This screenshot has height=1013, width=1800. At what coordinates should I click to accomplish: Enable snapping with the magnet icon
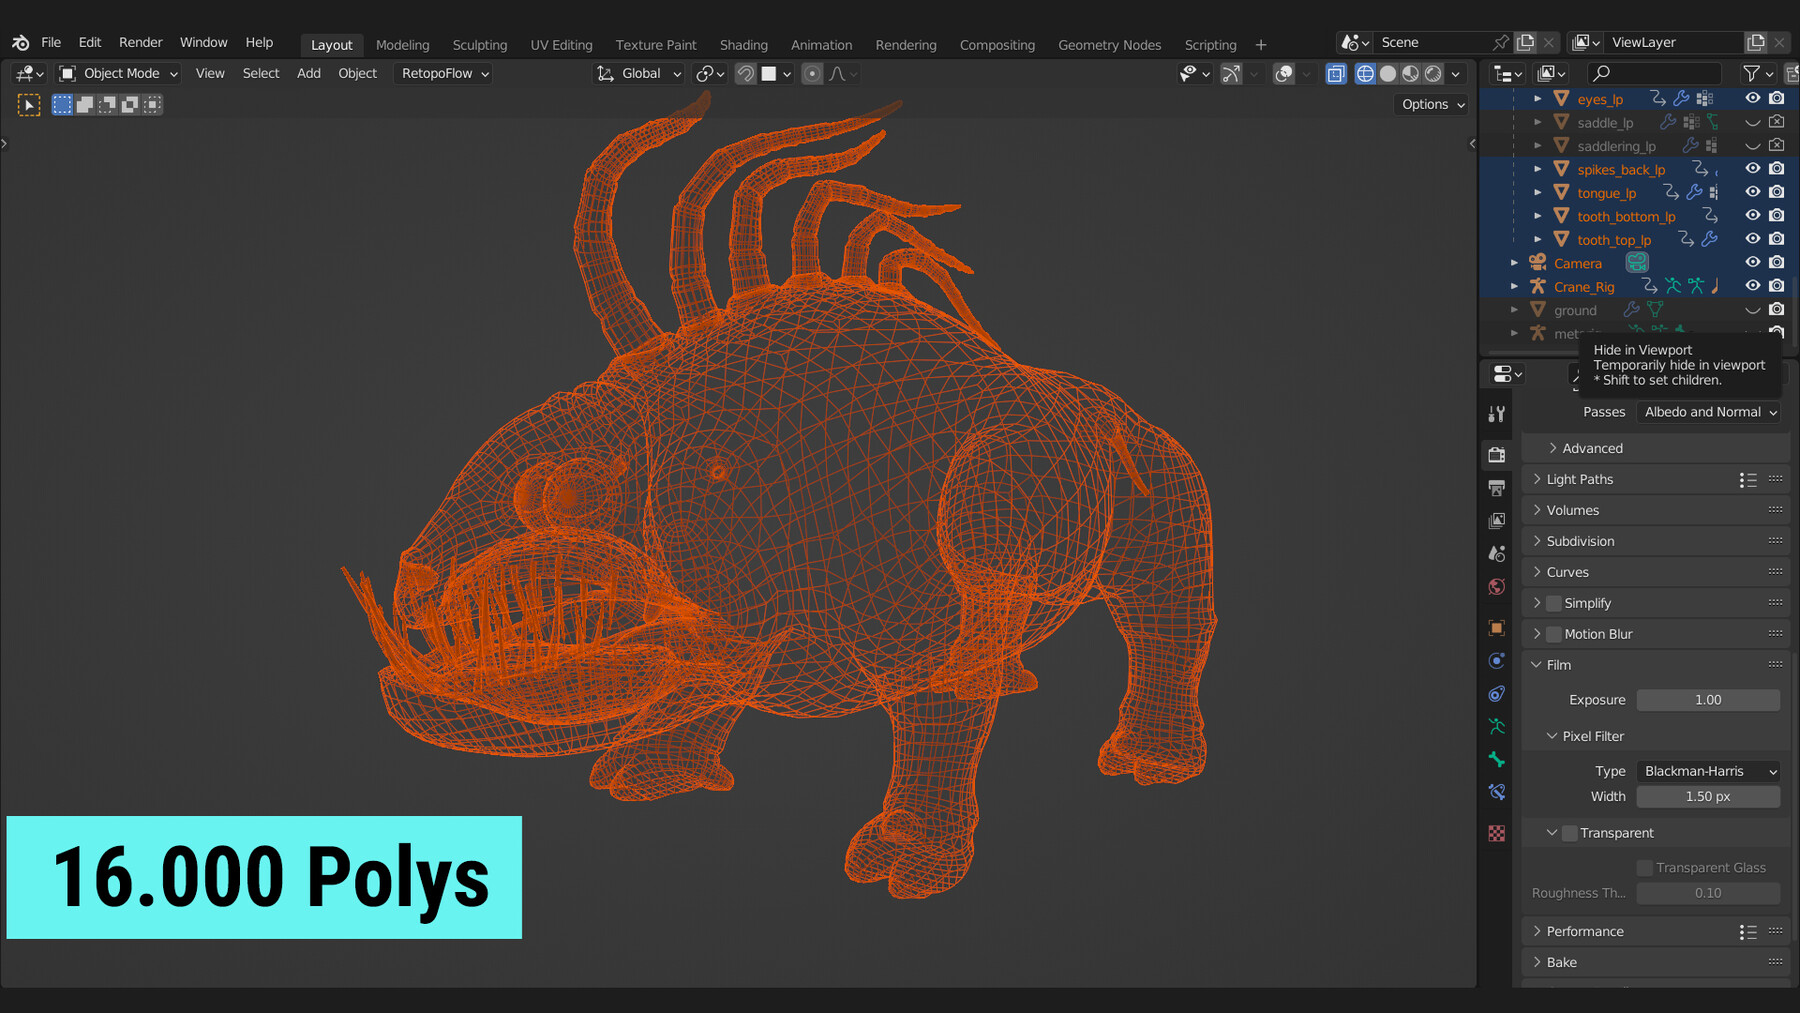746,73
